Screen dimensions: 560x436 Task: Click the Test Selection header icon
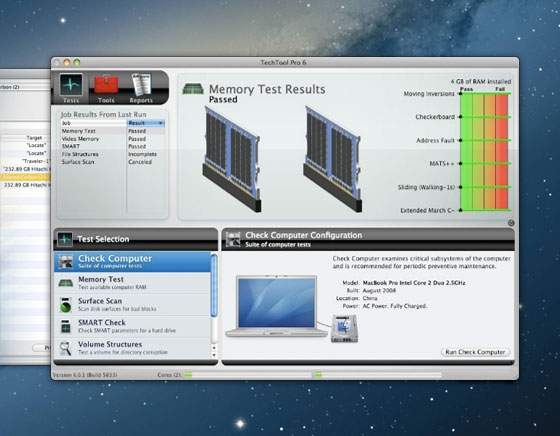pos(65,239)
